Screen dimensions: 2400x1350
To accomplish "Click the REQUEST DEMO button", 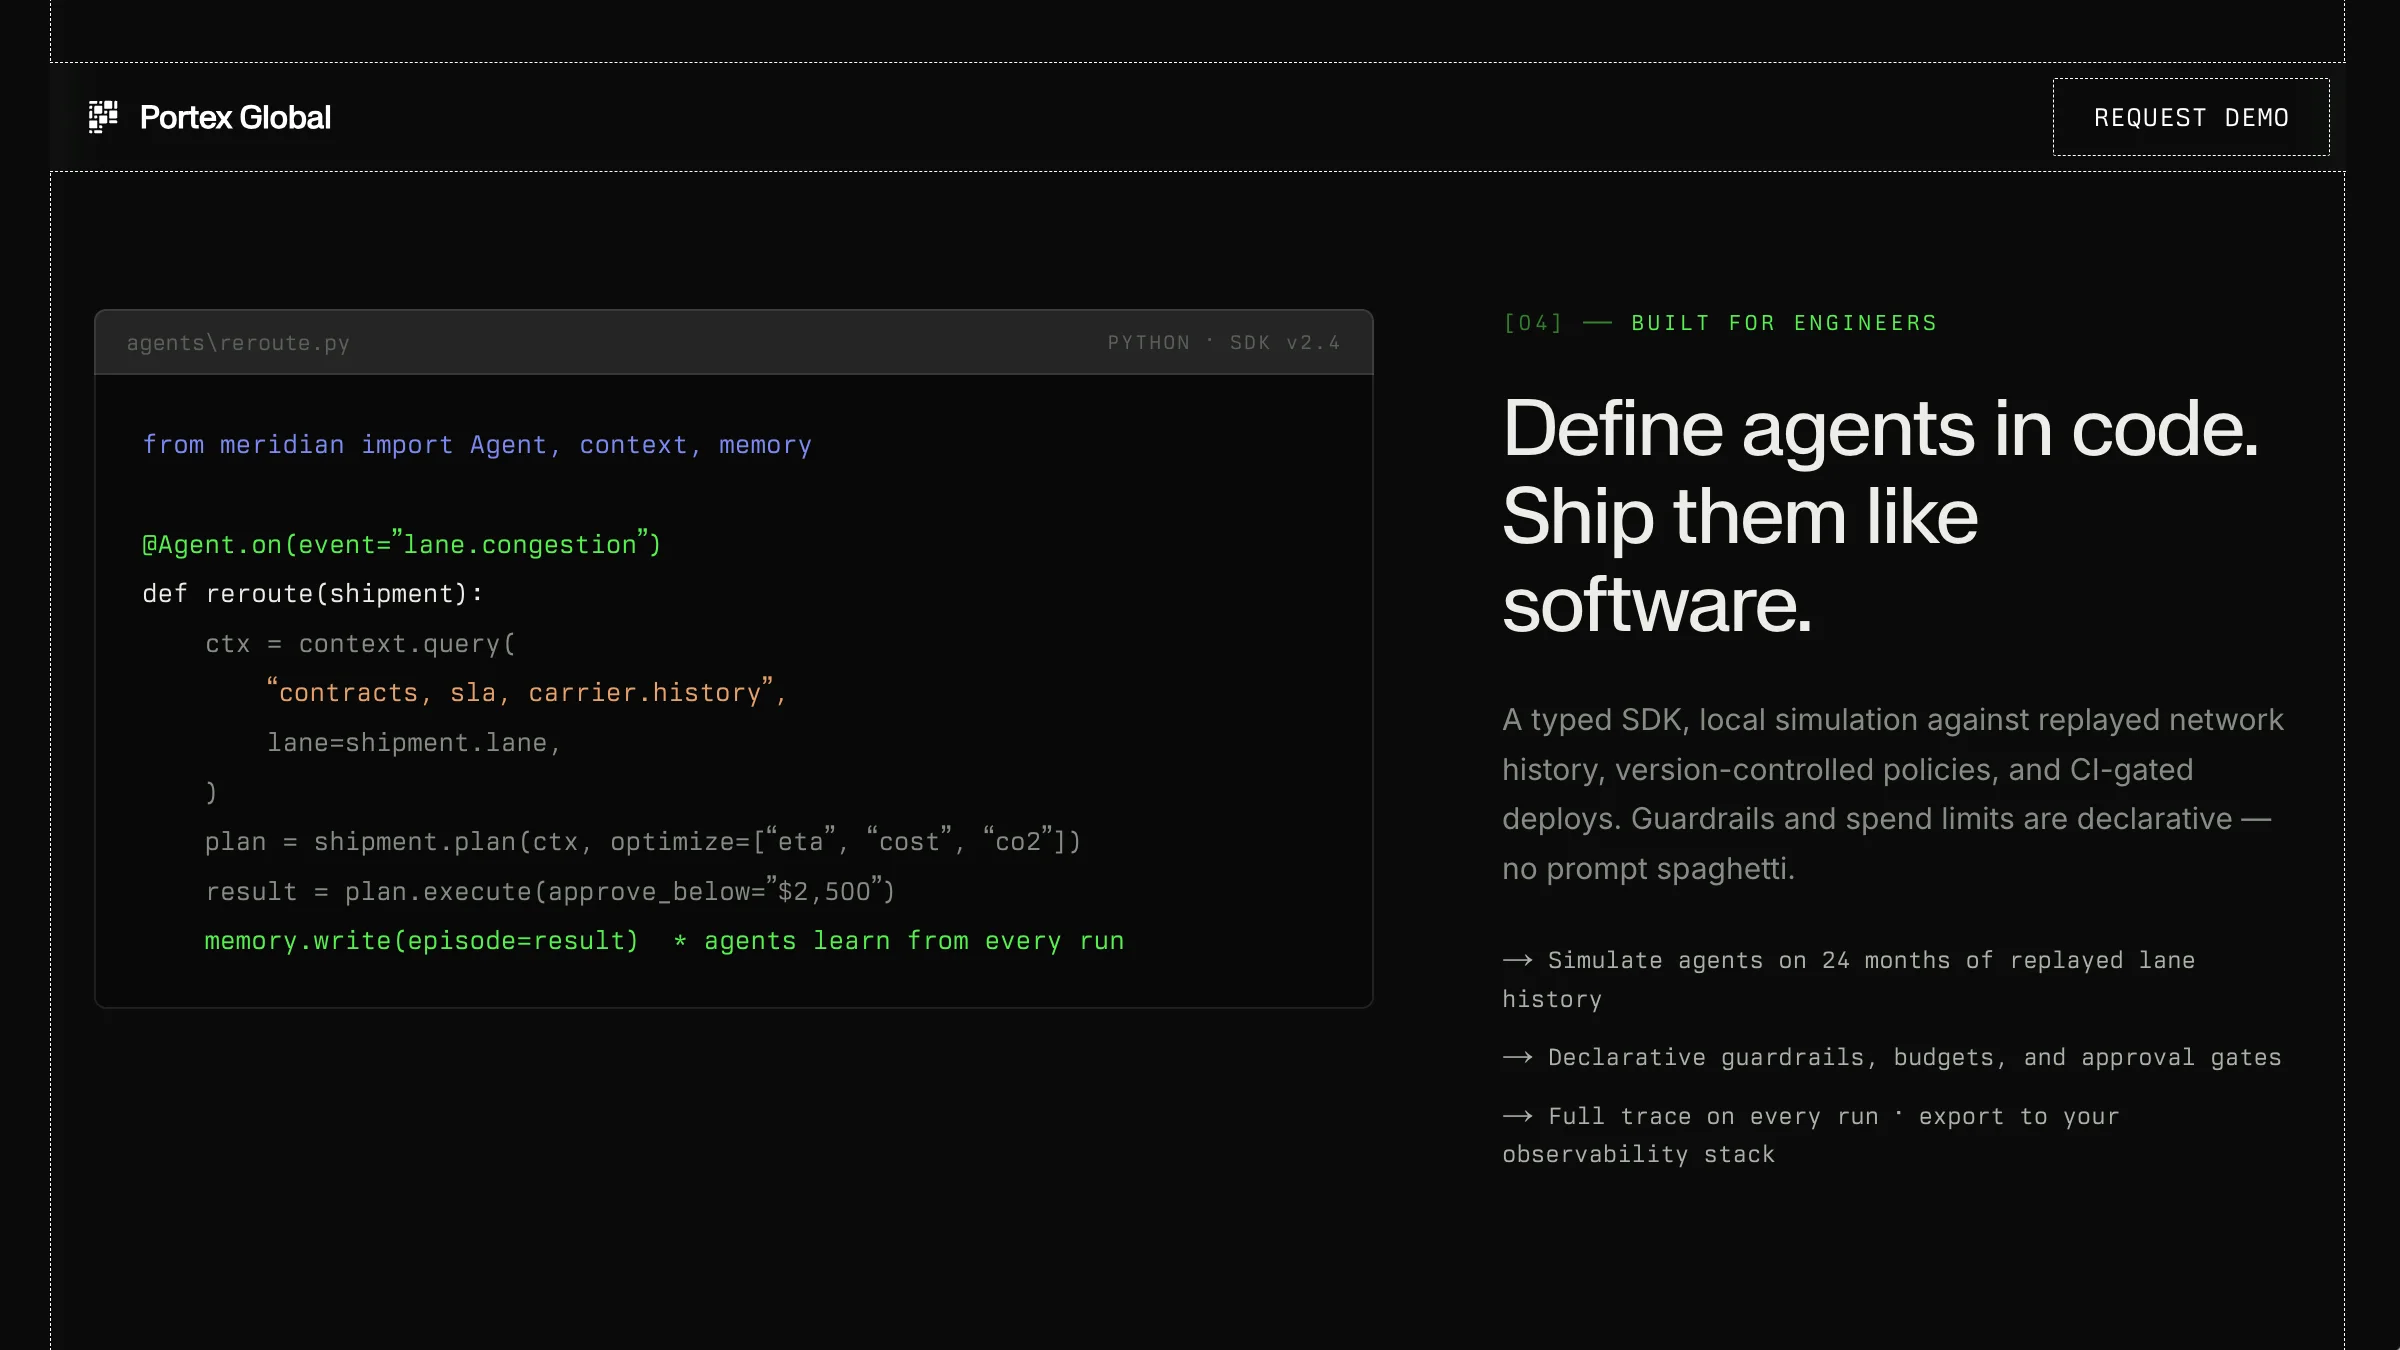I will [x=2191, y=117].
